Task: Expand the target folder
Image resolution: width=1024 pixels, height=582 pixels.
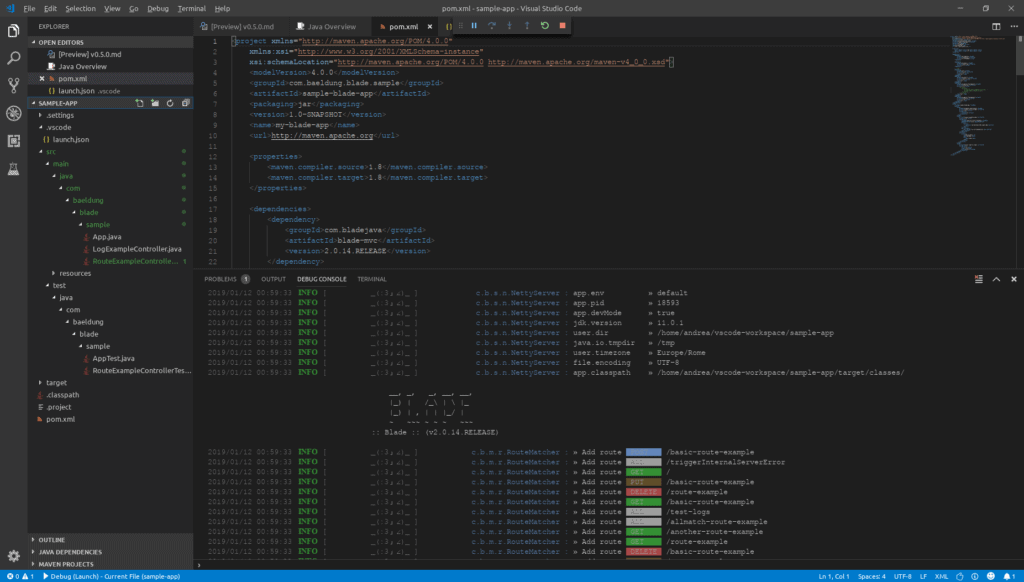Action: click(56, 382)
